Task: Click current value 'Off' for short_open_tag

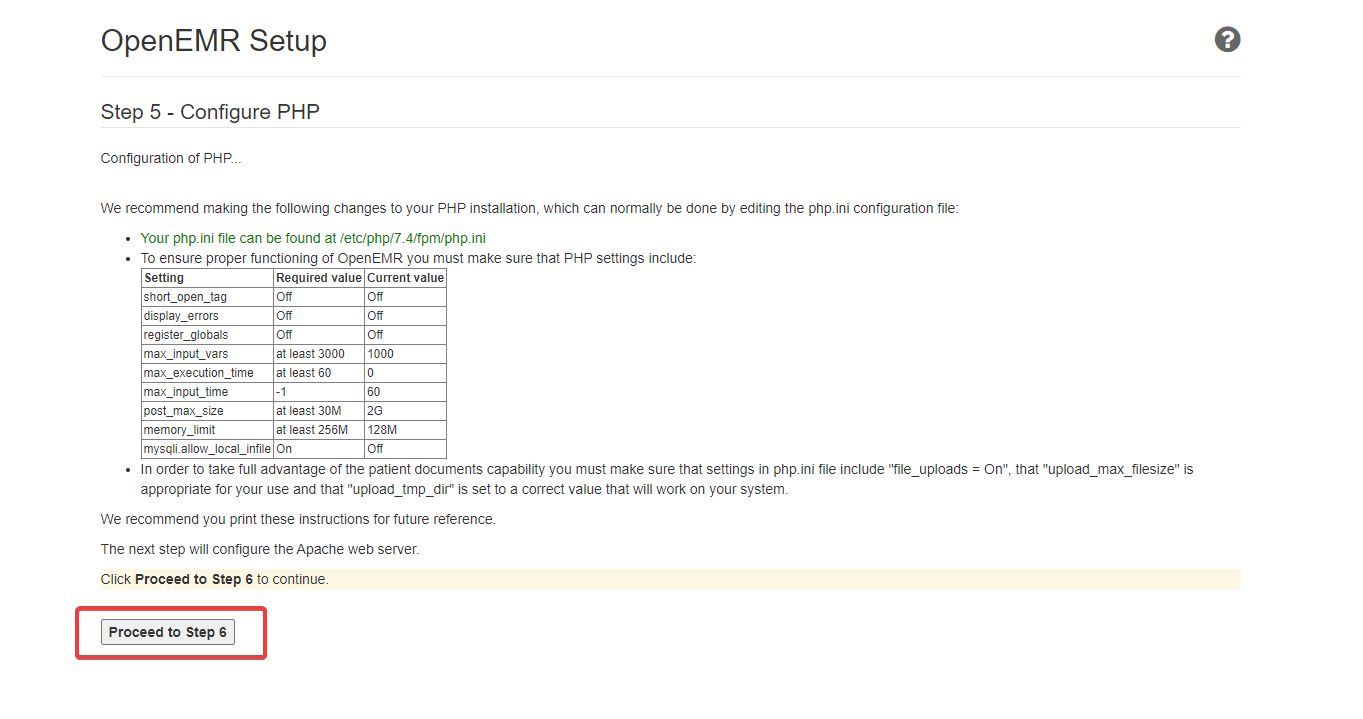Action: (405, 297)
